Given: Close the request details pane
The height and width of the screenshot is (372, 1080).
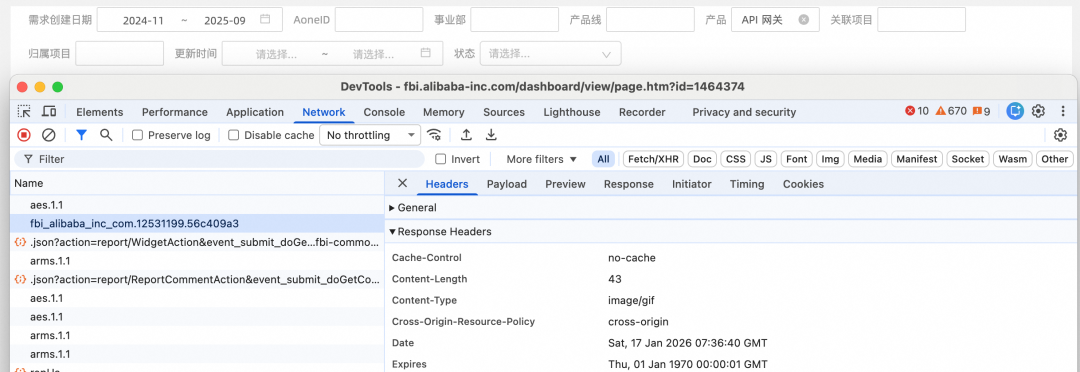Looking at the screenshot, I should point(403,183).
